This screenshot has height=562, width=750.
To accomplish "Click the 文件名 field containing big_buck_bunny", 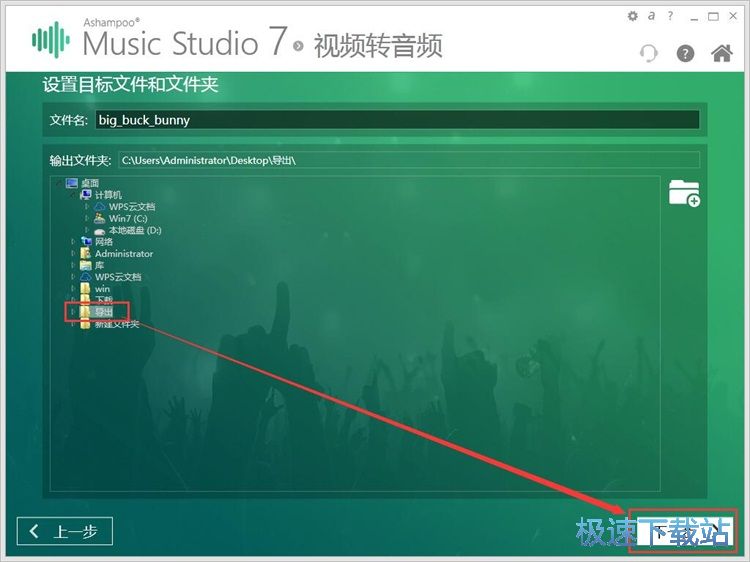I will click(x=397, y=120).
